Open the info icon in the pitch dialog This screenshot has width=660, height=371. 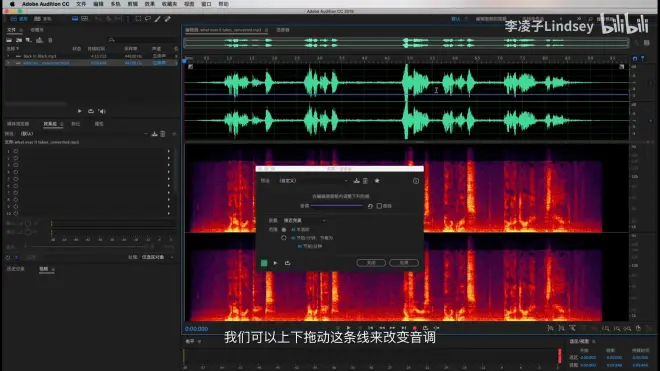(x=416, y=181)
